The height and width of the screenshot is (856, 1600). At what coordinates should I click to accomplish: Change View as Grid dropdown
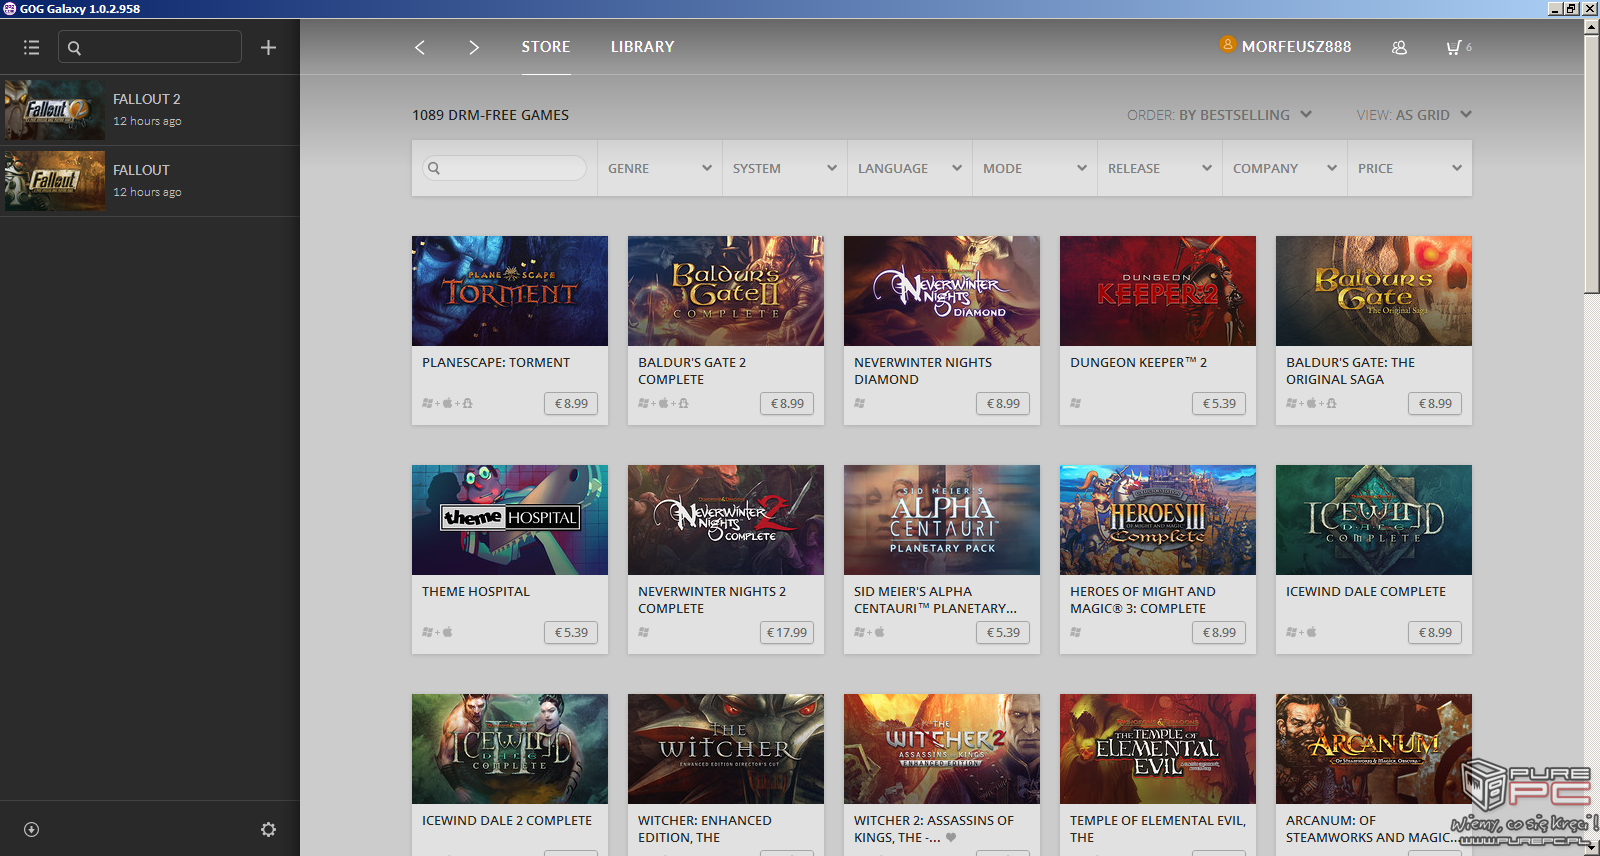click(x=1413, y=115)
